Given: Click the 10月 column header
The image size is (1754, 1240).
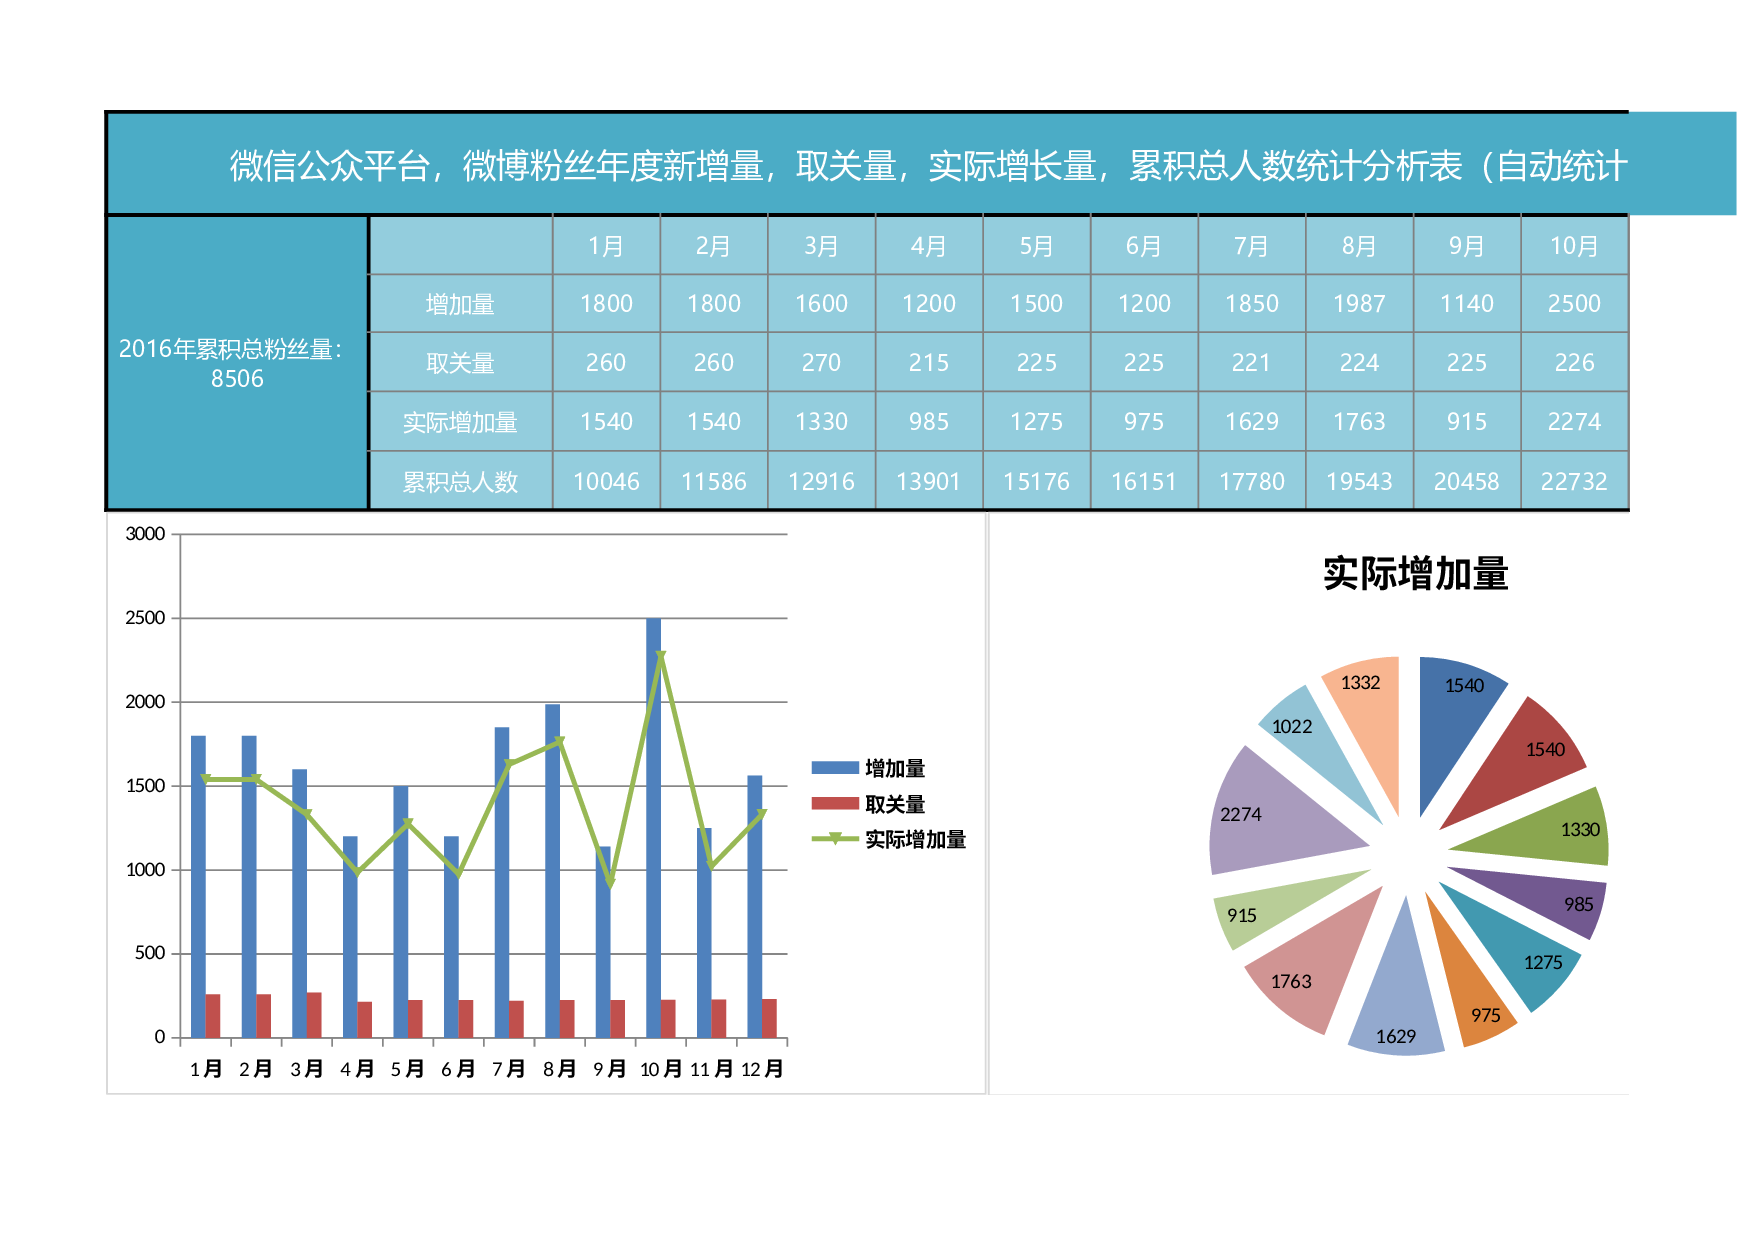Looking at the screenshot, I should coord(1575,246).
